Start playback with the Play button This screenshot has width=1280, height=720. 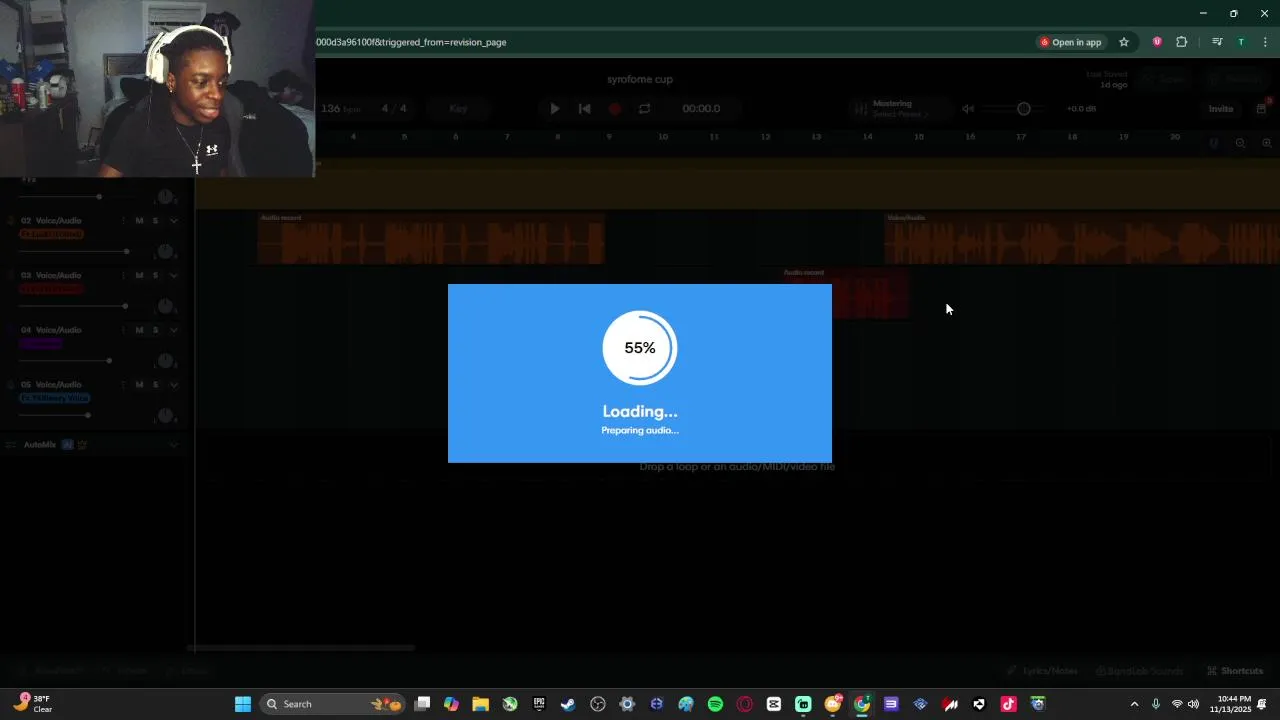[x=555, y=109]
